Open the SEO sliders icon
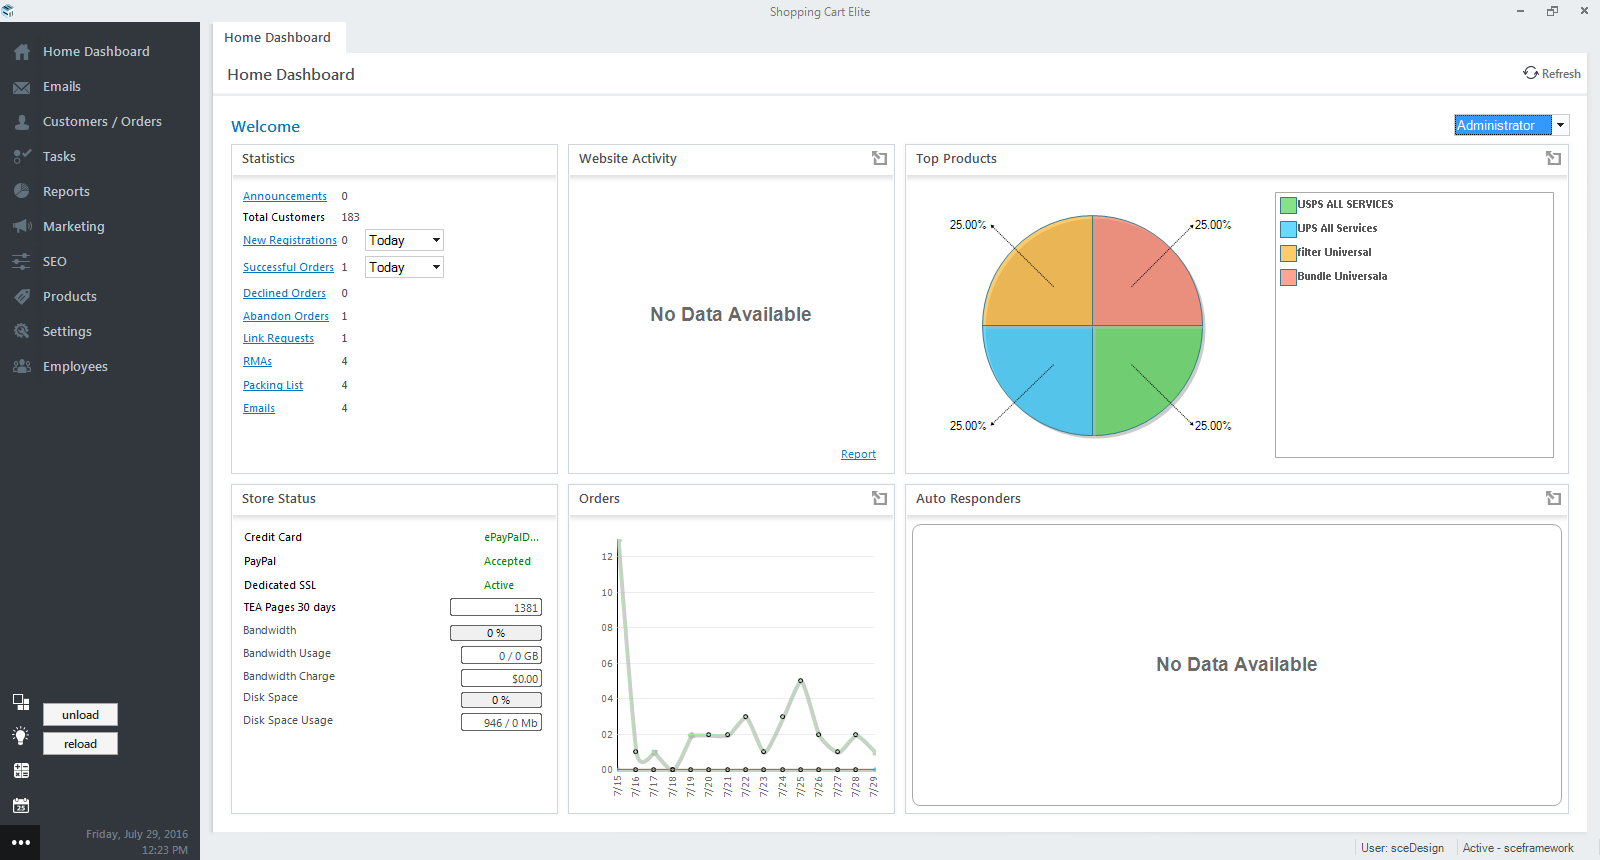1600x860 pixels. (21, 262)
